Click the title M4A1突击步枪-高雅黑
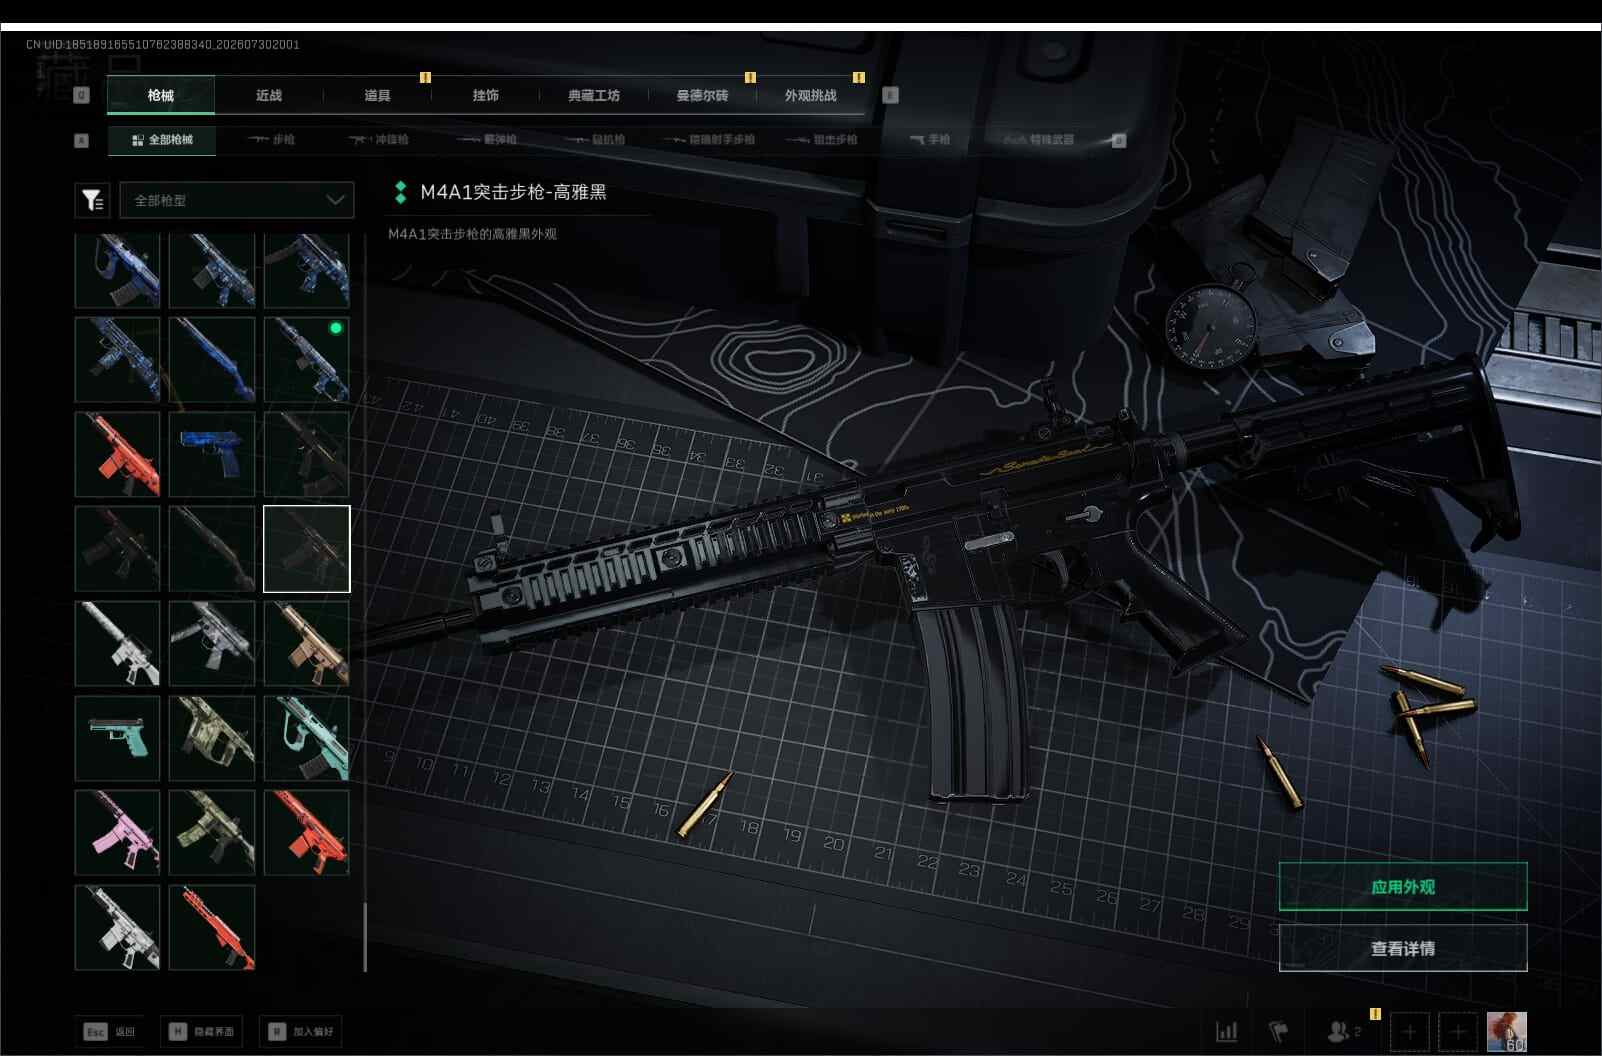The height and width of the screenshot is (1056, 1602). click(x=513, y=192)
